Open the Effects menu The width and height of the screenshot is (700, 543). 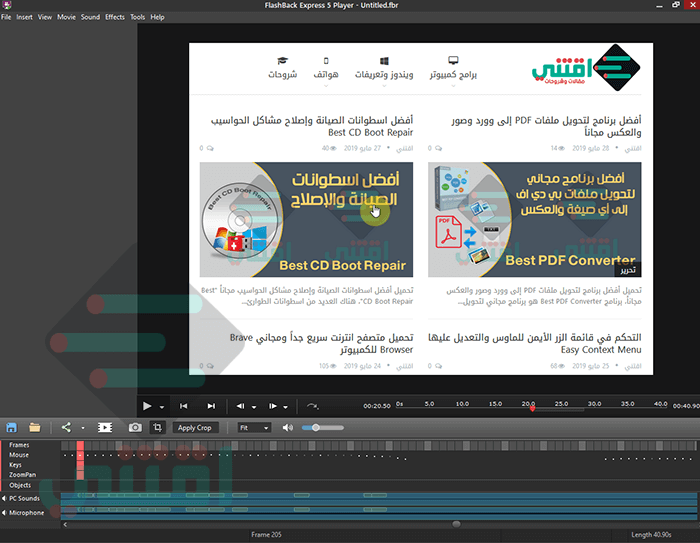[x=115, y=17]
